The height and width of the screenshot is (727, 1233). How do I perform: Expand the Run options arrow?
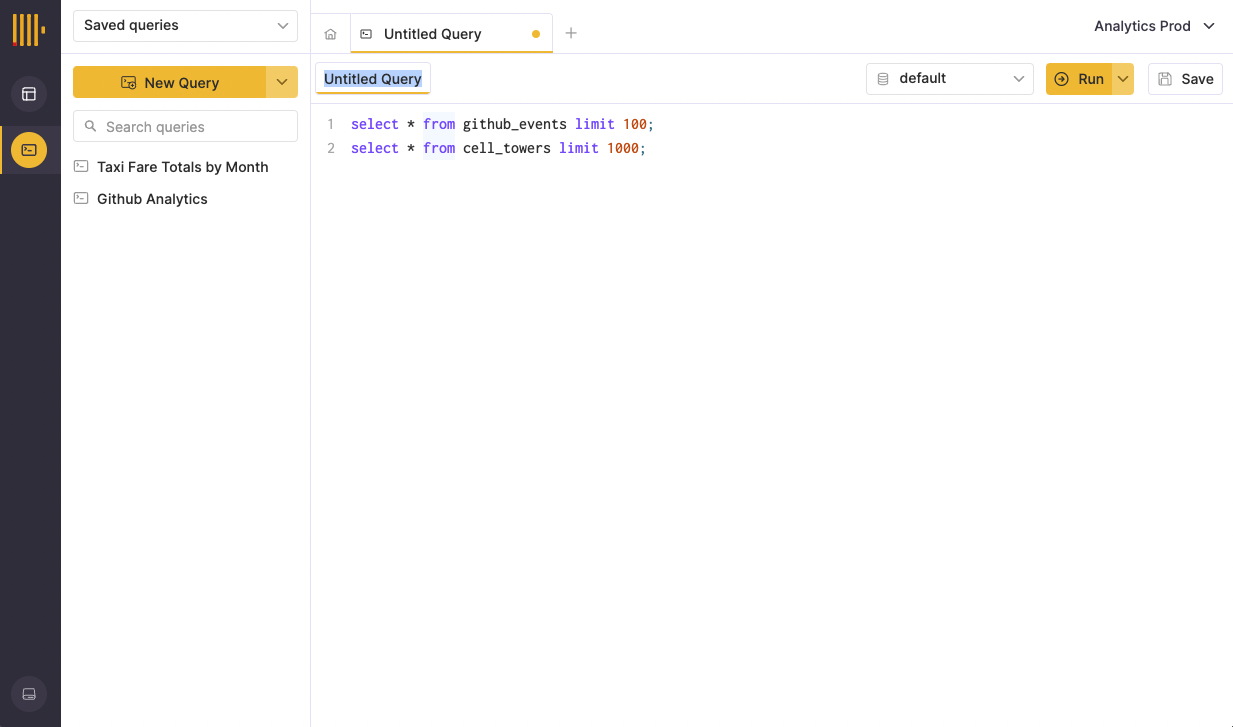1123,79
